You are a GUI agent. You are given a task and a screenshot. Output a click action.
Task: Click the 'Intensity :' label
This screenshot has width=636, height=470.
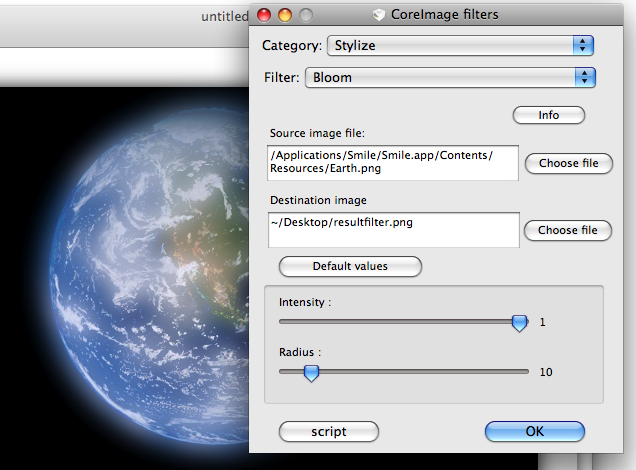pyautogui.click(x=305, y=303)
